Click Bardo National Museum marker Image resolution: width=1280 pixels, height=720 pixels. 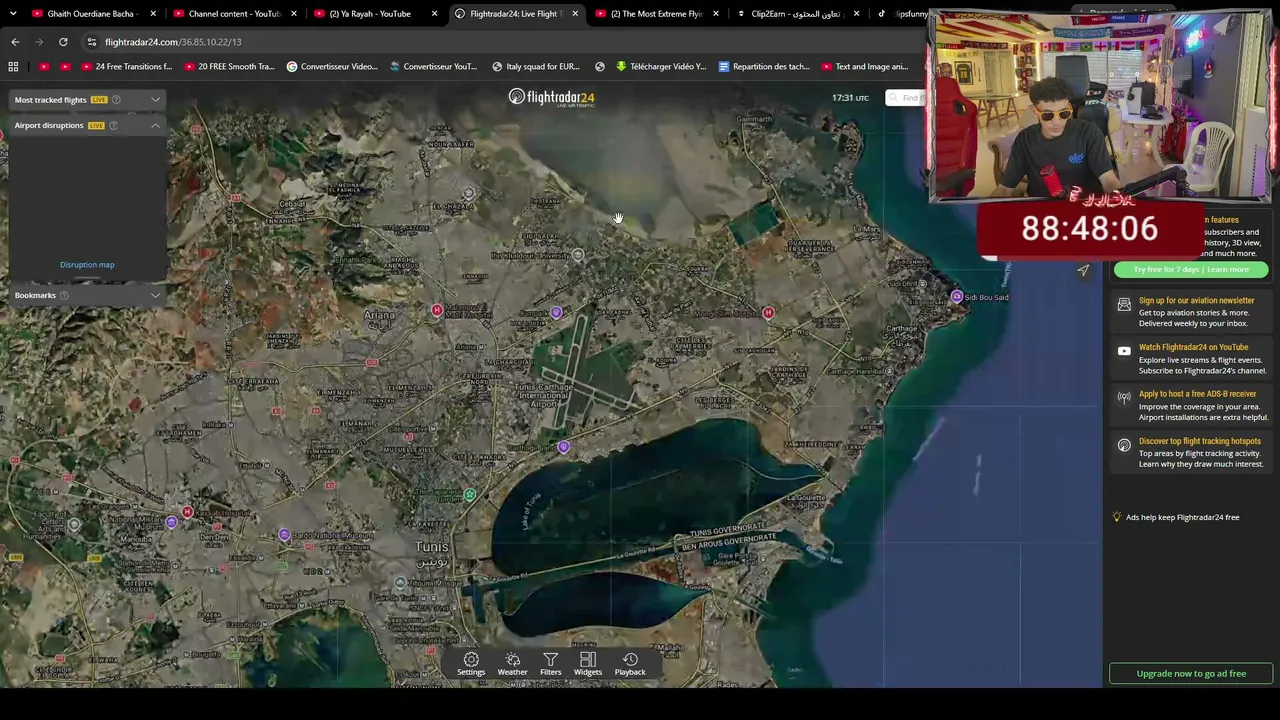coord(284,535)
